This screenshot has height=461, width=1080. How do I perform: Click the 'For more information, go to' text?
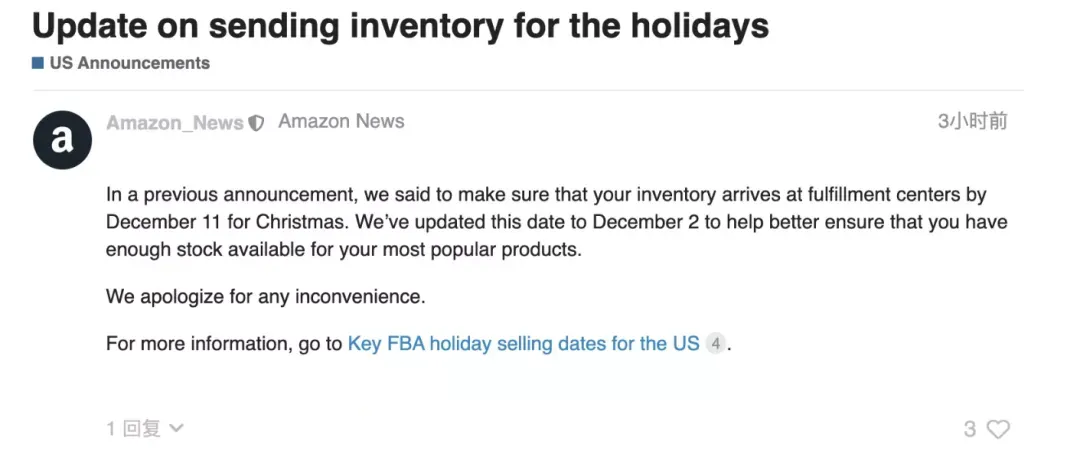click(224, 343)
